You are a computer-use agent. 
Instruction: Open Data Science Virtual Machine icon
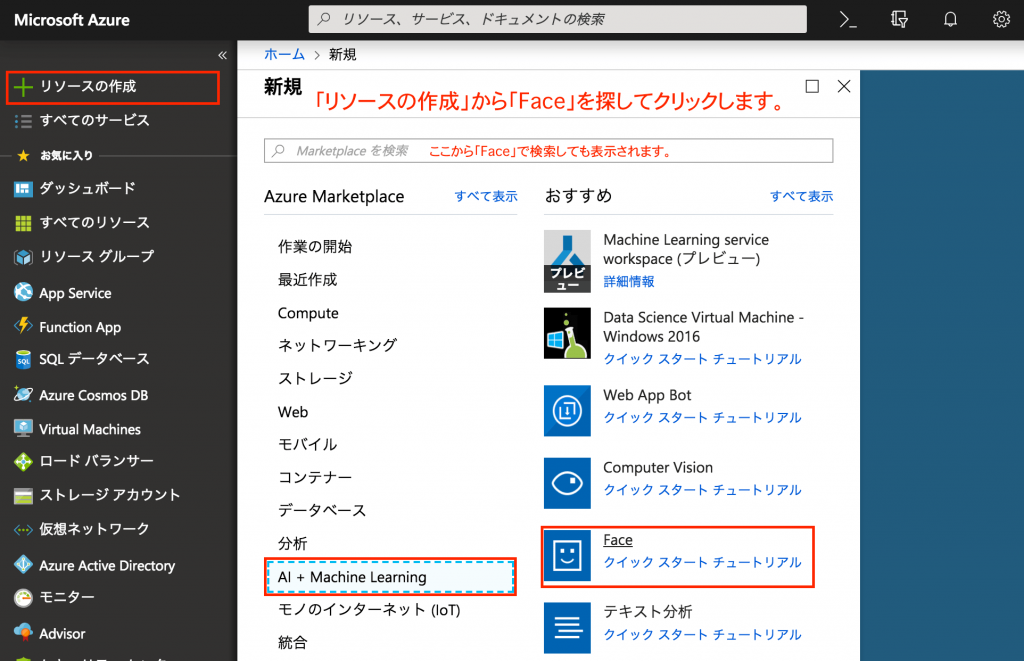567,333
